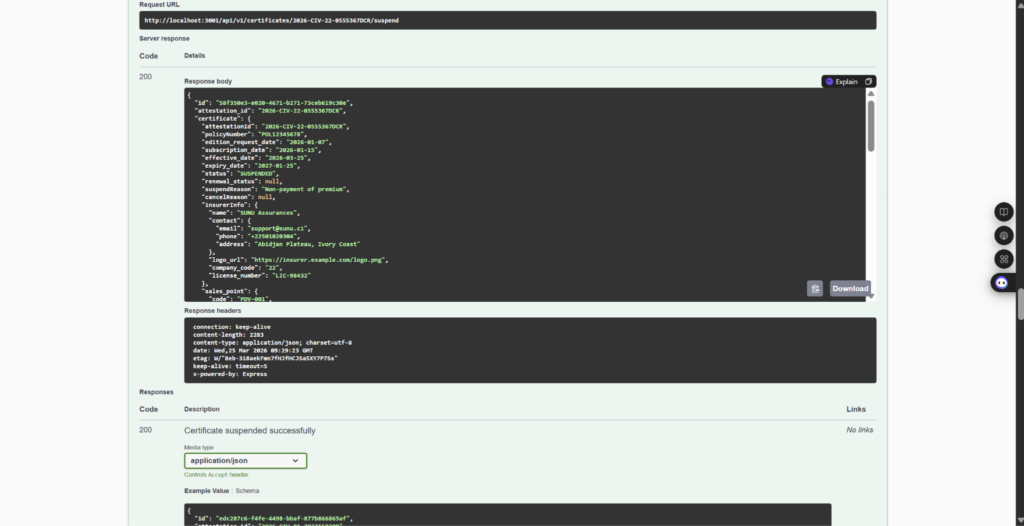Click the Response headers block
Viewport: 1024px width, 526px height.
(x=530, y=350)
